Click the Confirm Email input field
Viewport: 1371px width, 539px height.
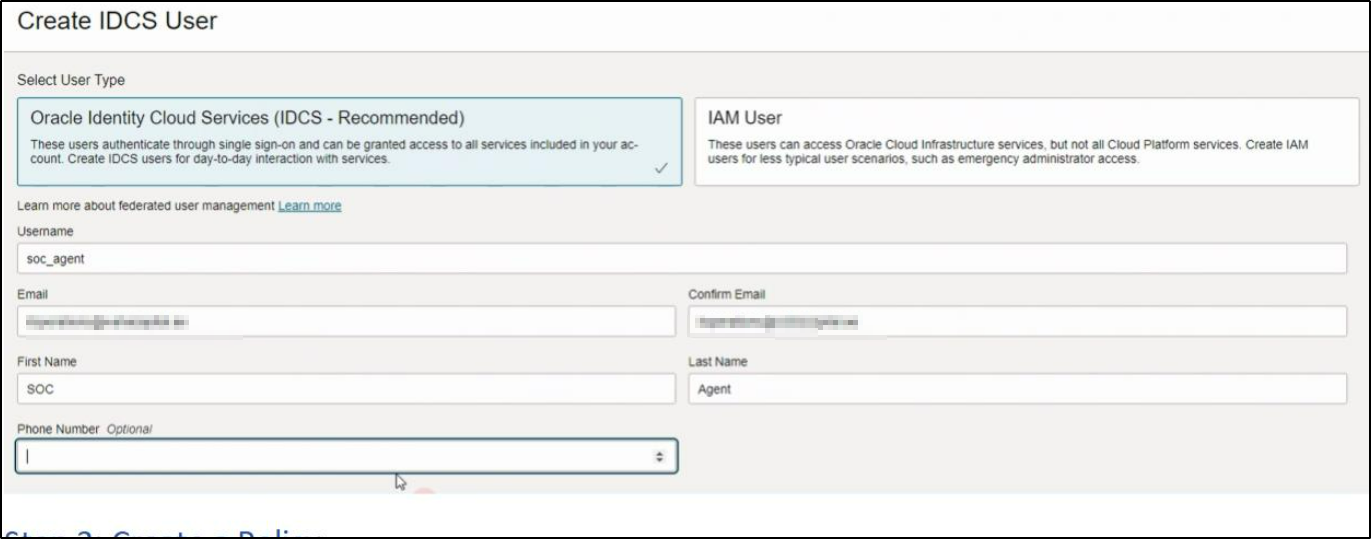[1018, 322]
